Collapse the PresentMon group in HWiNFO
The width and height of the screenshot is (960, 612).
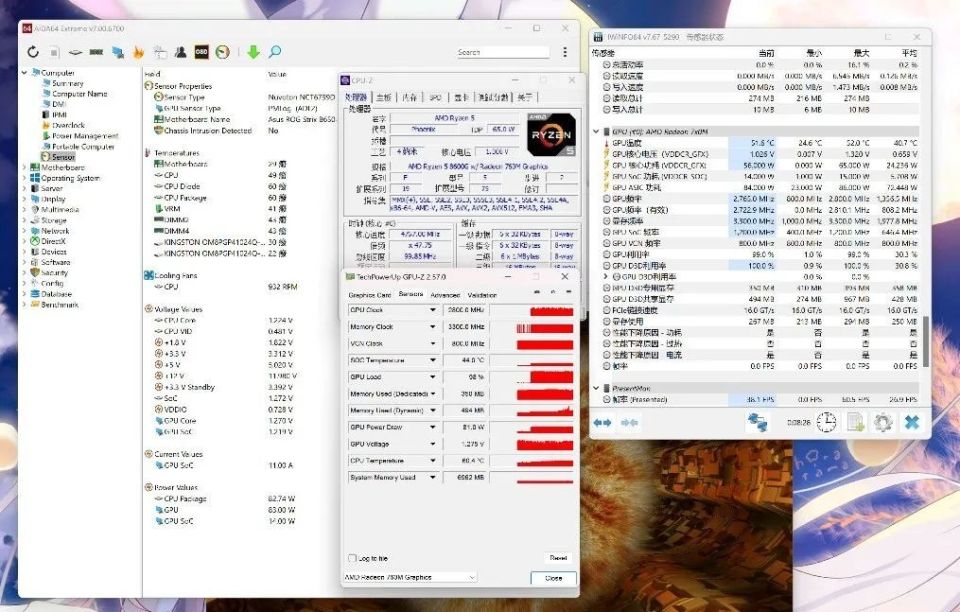click(596, 388)
